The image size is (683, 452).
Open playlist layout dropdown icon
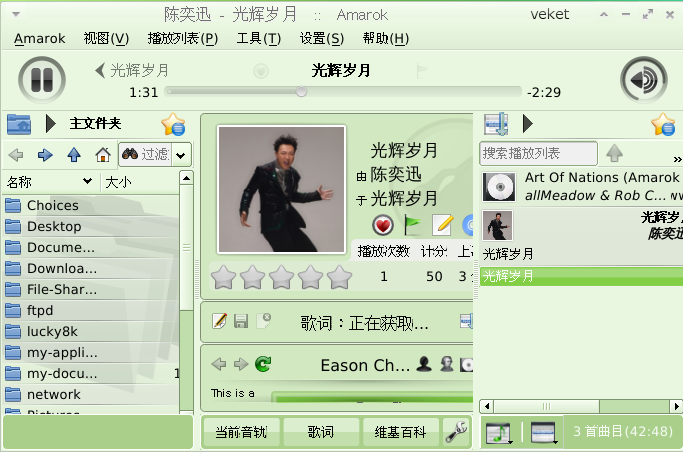click(544, 432)
